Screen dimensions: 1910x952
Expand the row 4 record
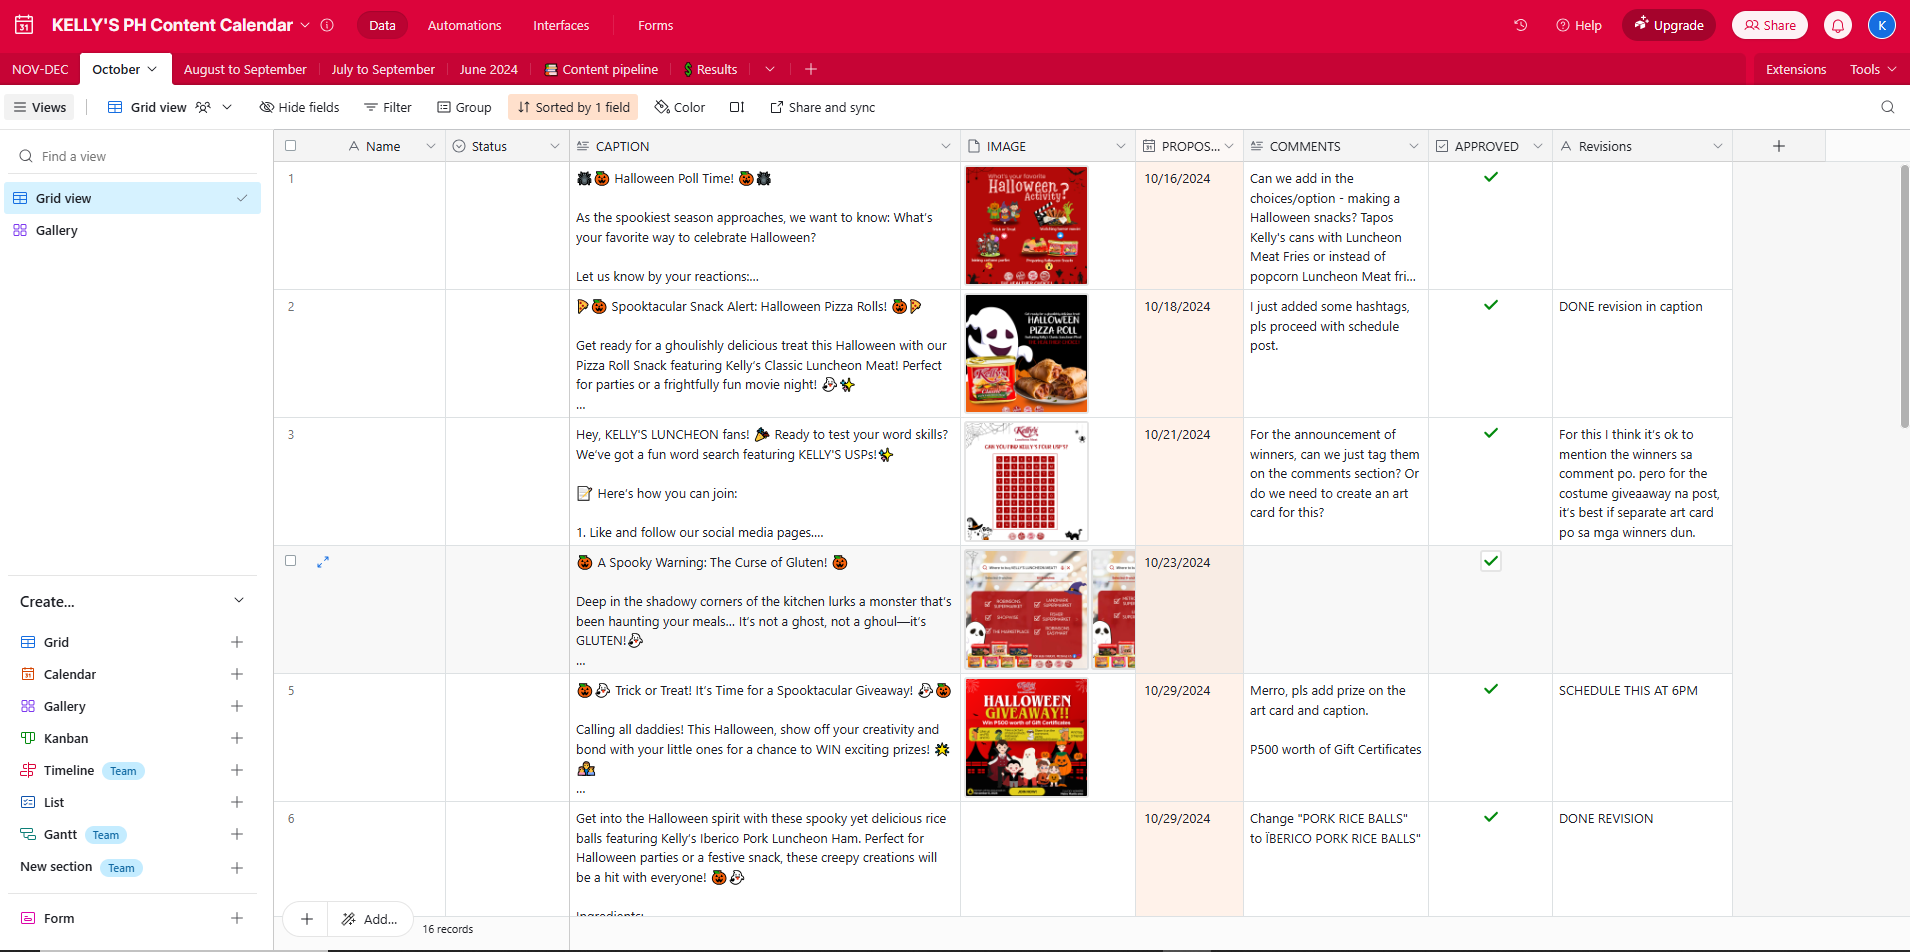[x=323, y=562]
